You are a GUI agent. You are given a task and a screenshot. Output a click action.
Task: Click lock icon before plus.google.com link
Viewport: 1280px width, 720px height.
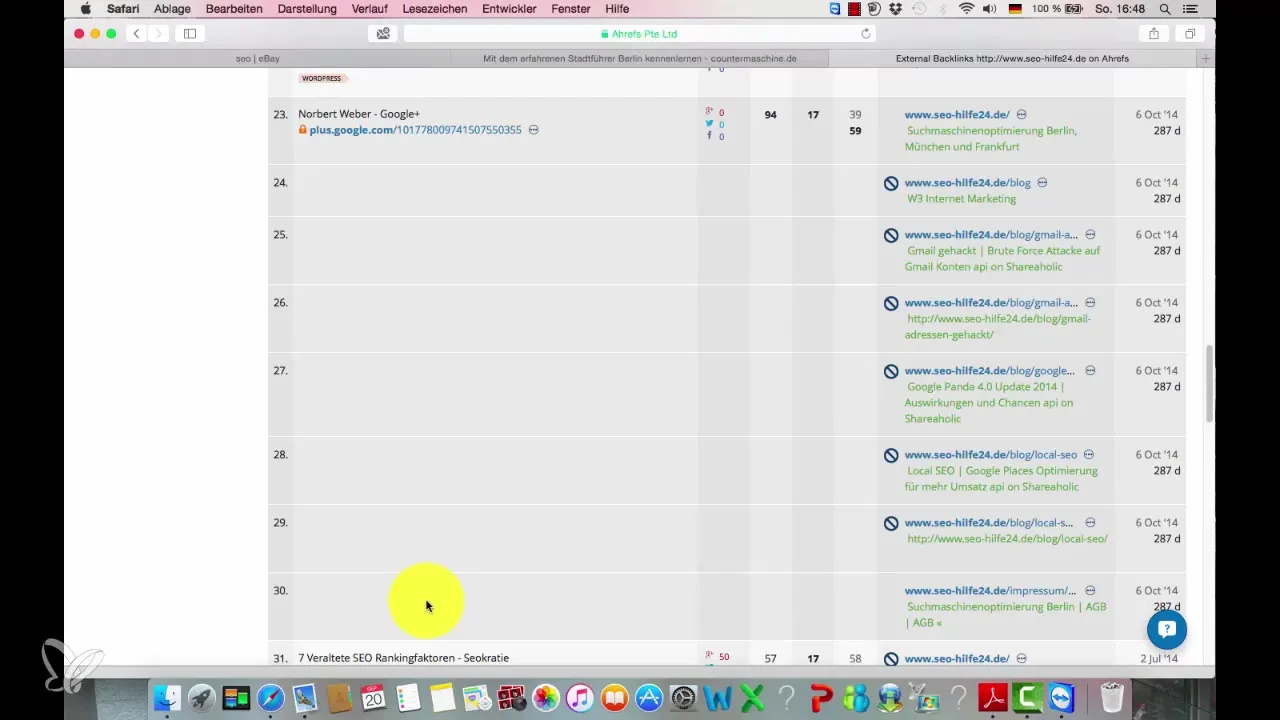303,130
